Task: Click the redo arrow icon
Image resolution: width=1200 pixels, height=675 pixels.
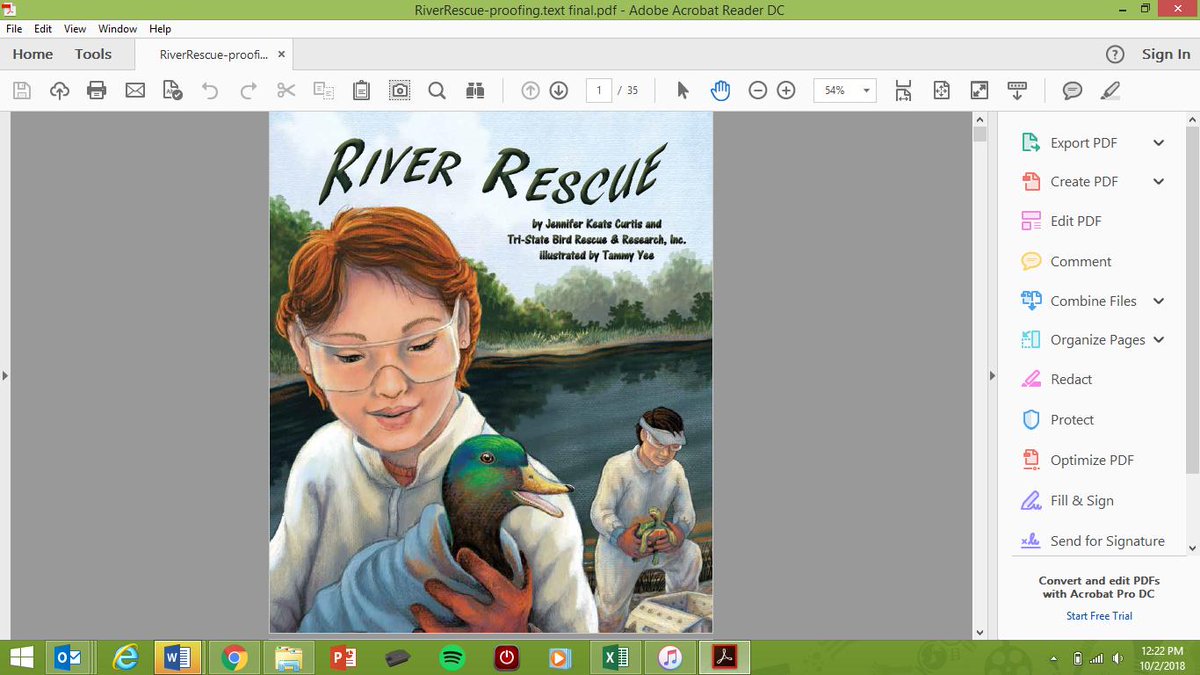Action: pos(248,91)
